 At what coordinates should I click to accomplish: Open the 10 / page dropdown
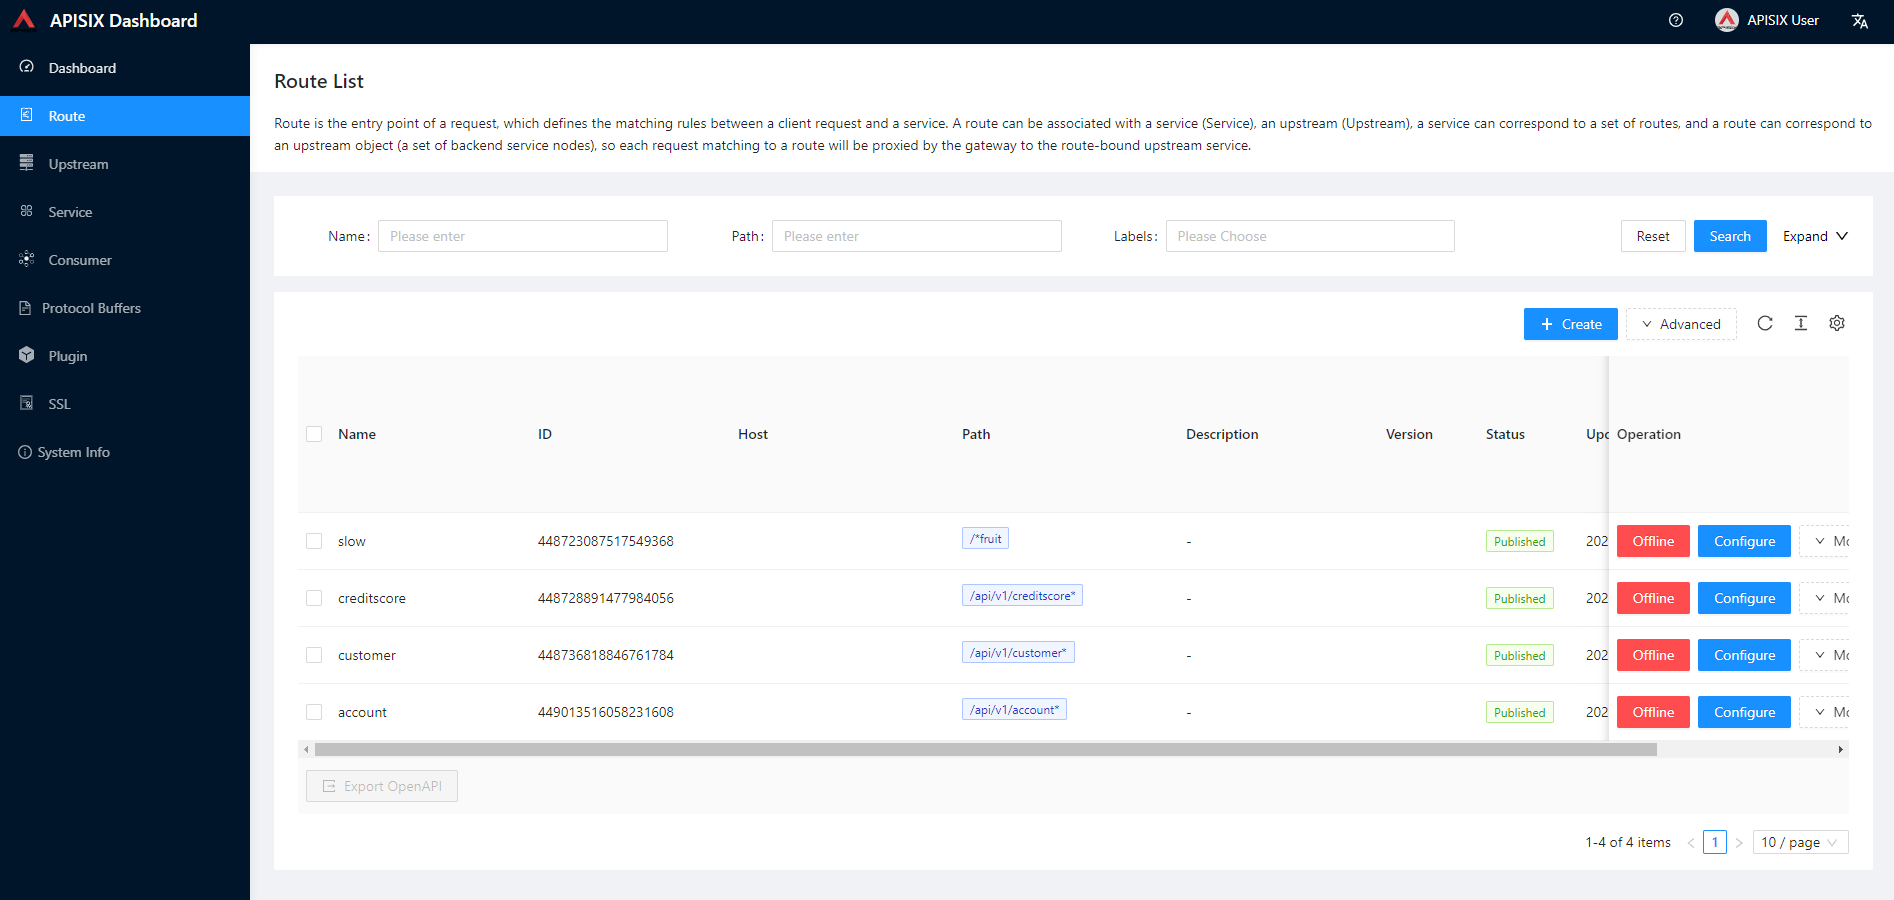[1798, 842]
